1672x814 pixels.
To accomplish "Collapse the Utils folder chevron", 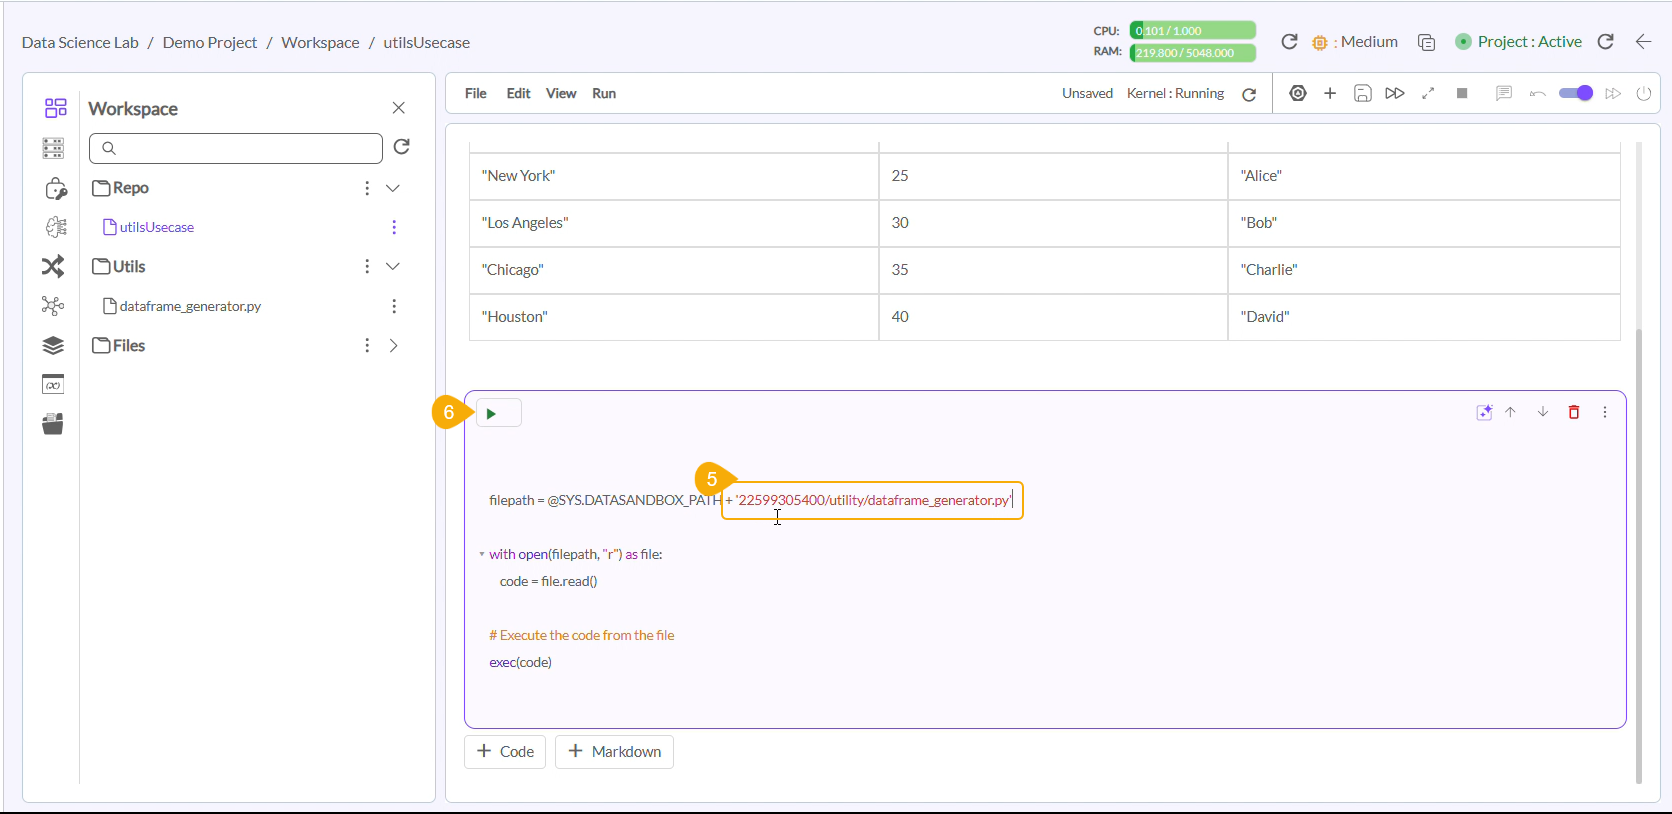I will [x=393, y=266].
